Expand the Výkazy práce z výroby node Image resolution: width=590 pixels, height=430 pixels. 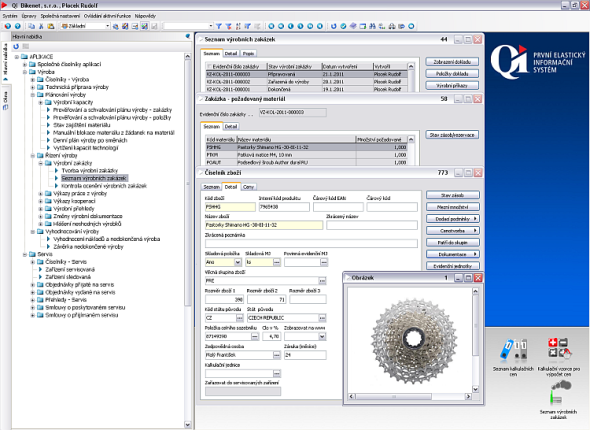pos(41,193)
